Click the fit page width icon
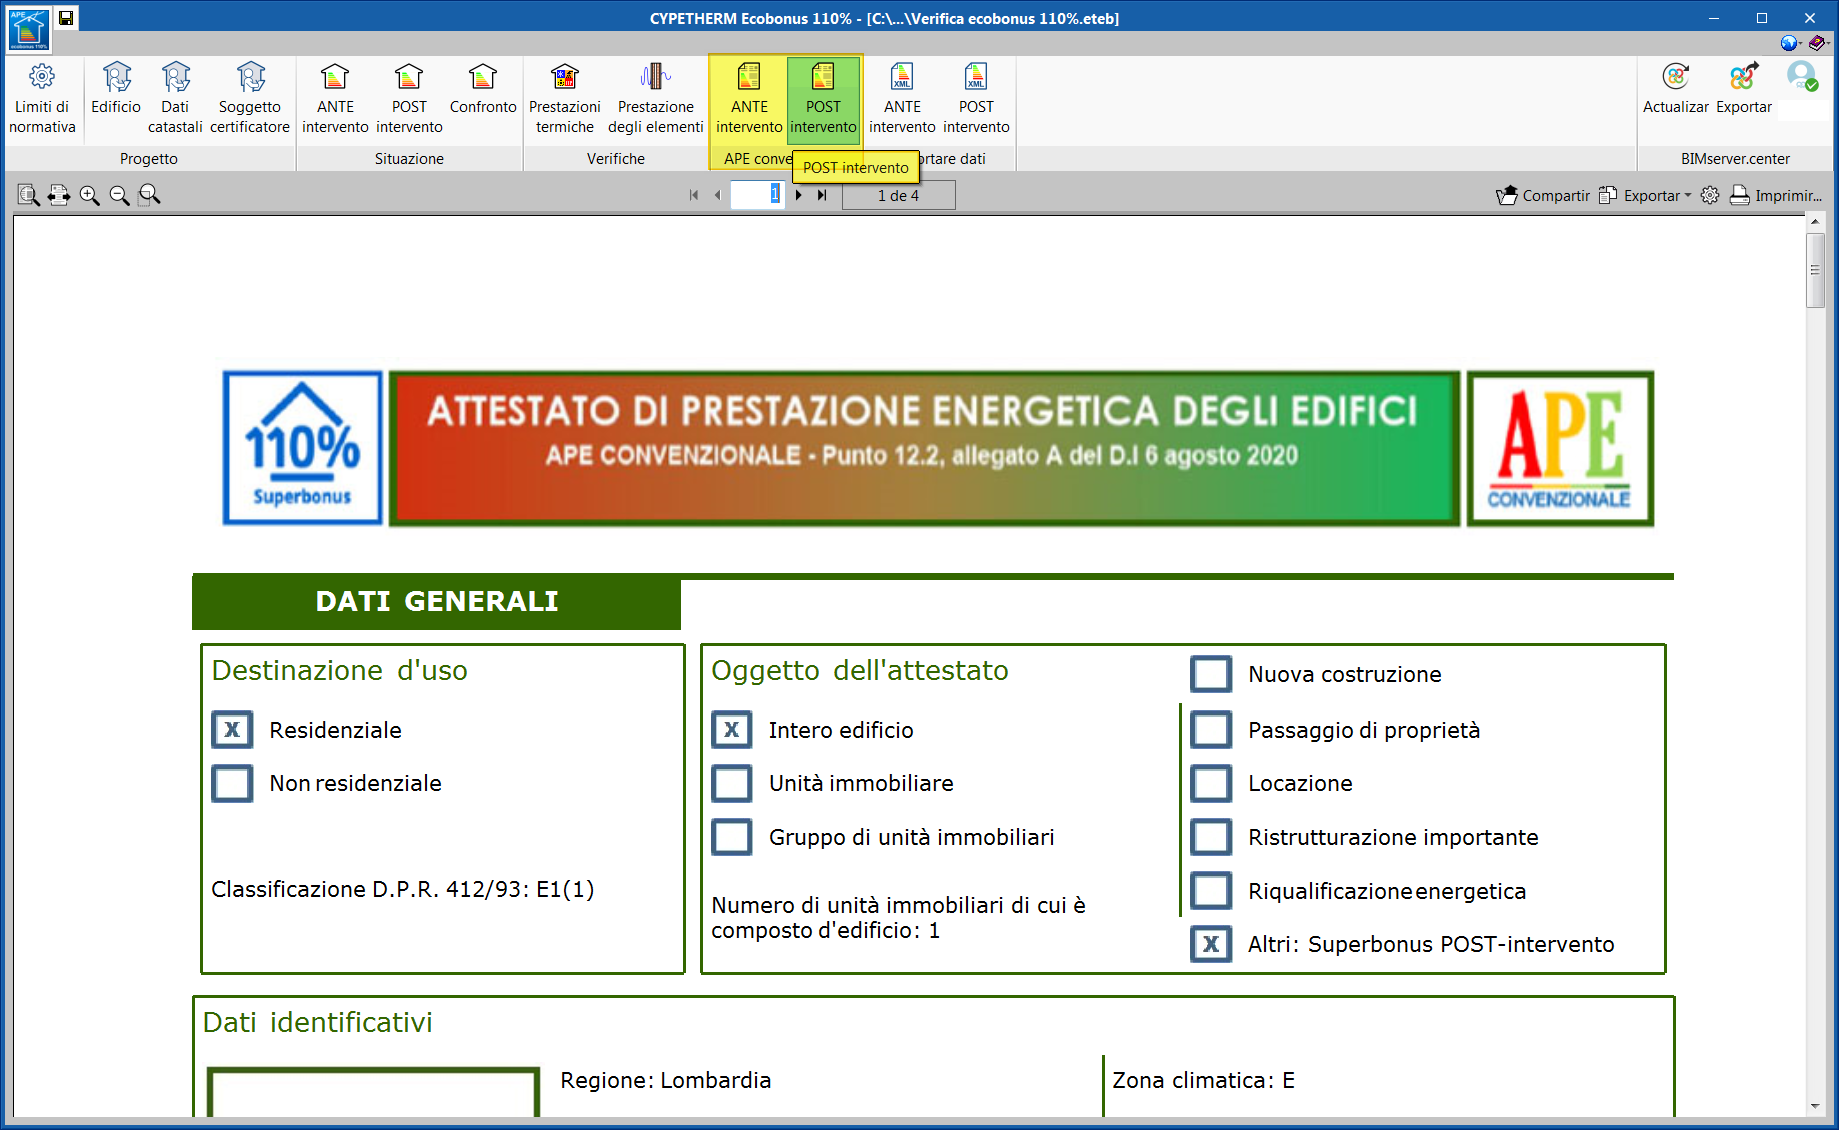Image resolution: width=1839 pixels, height=1130 pixels. click(59, 195)
